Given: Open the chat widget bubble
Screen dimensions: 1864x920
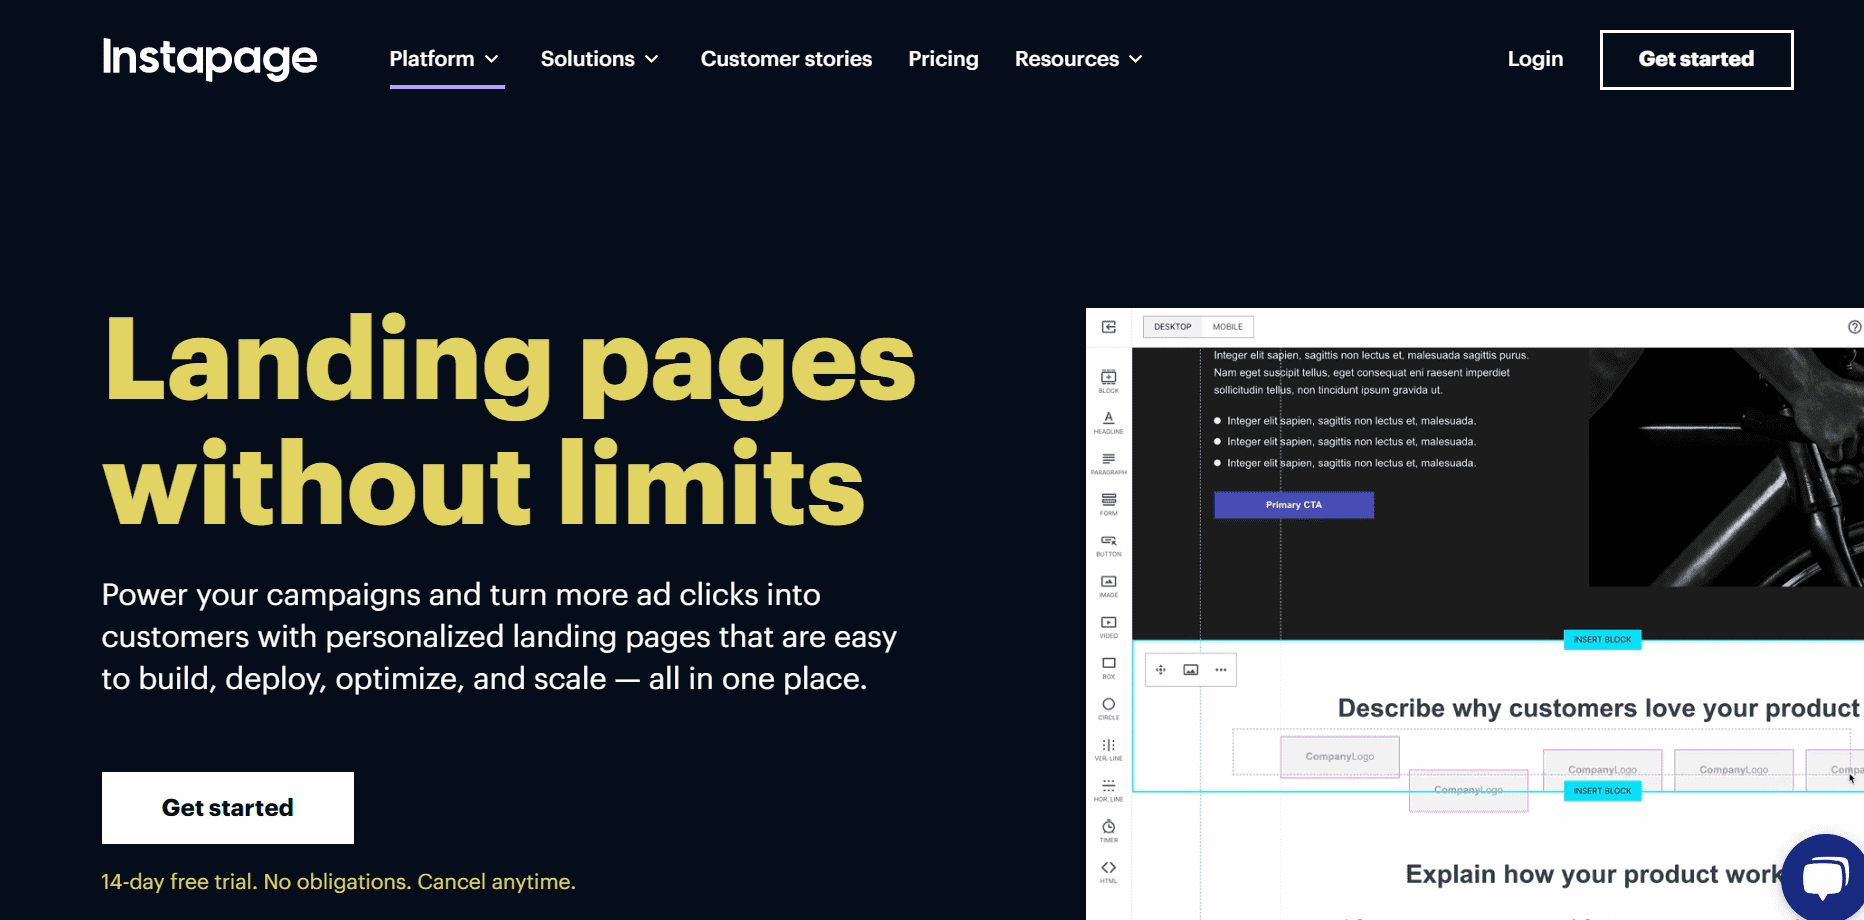Looking at the screenshot, I should 1825,878.
